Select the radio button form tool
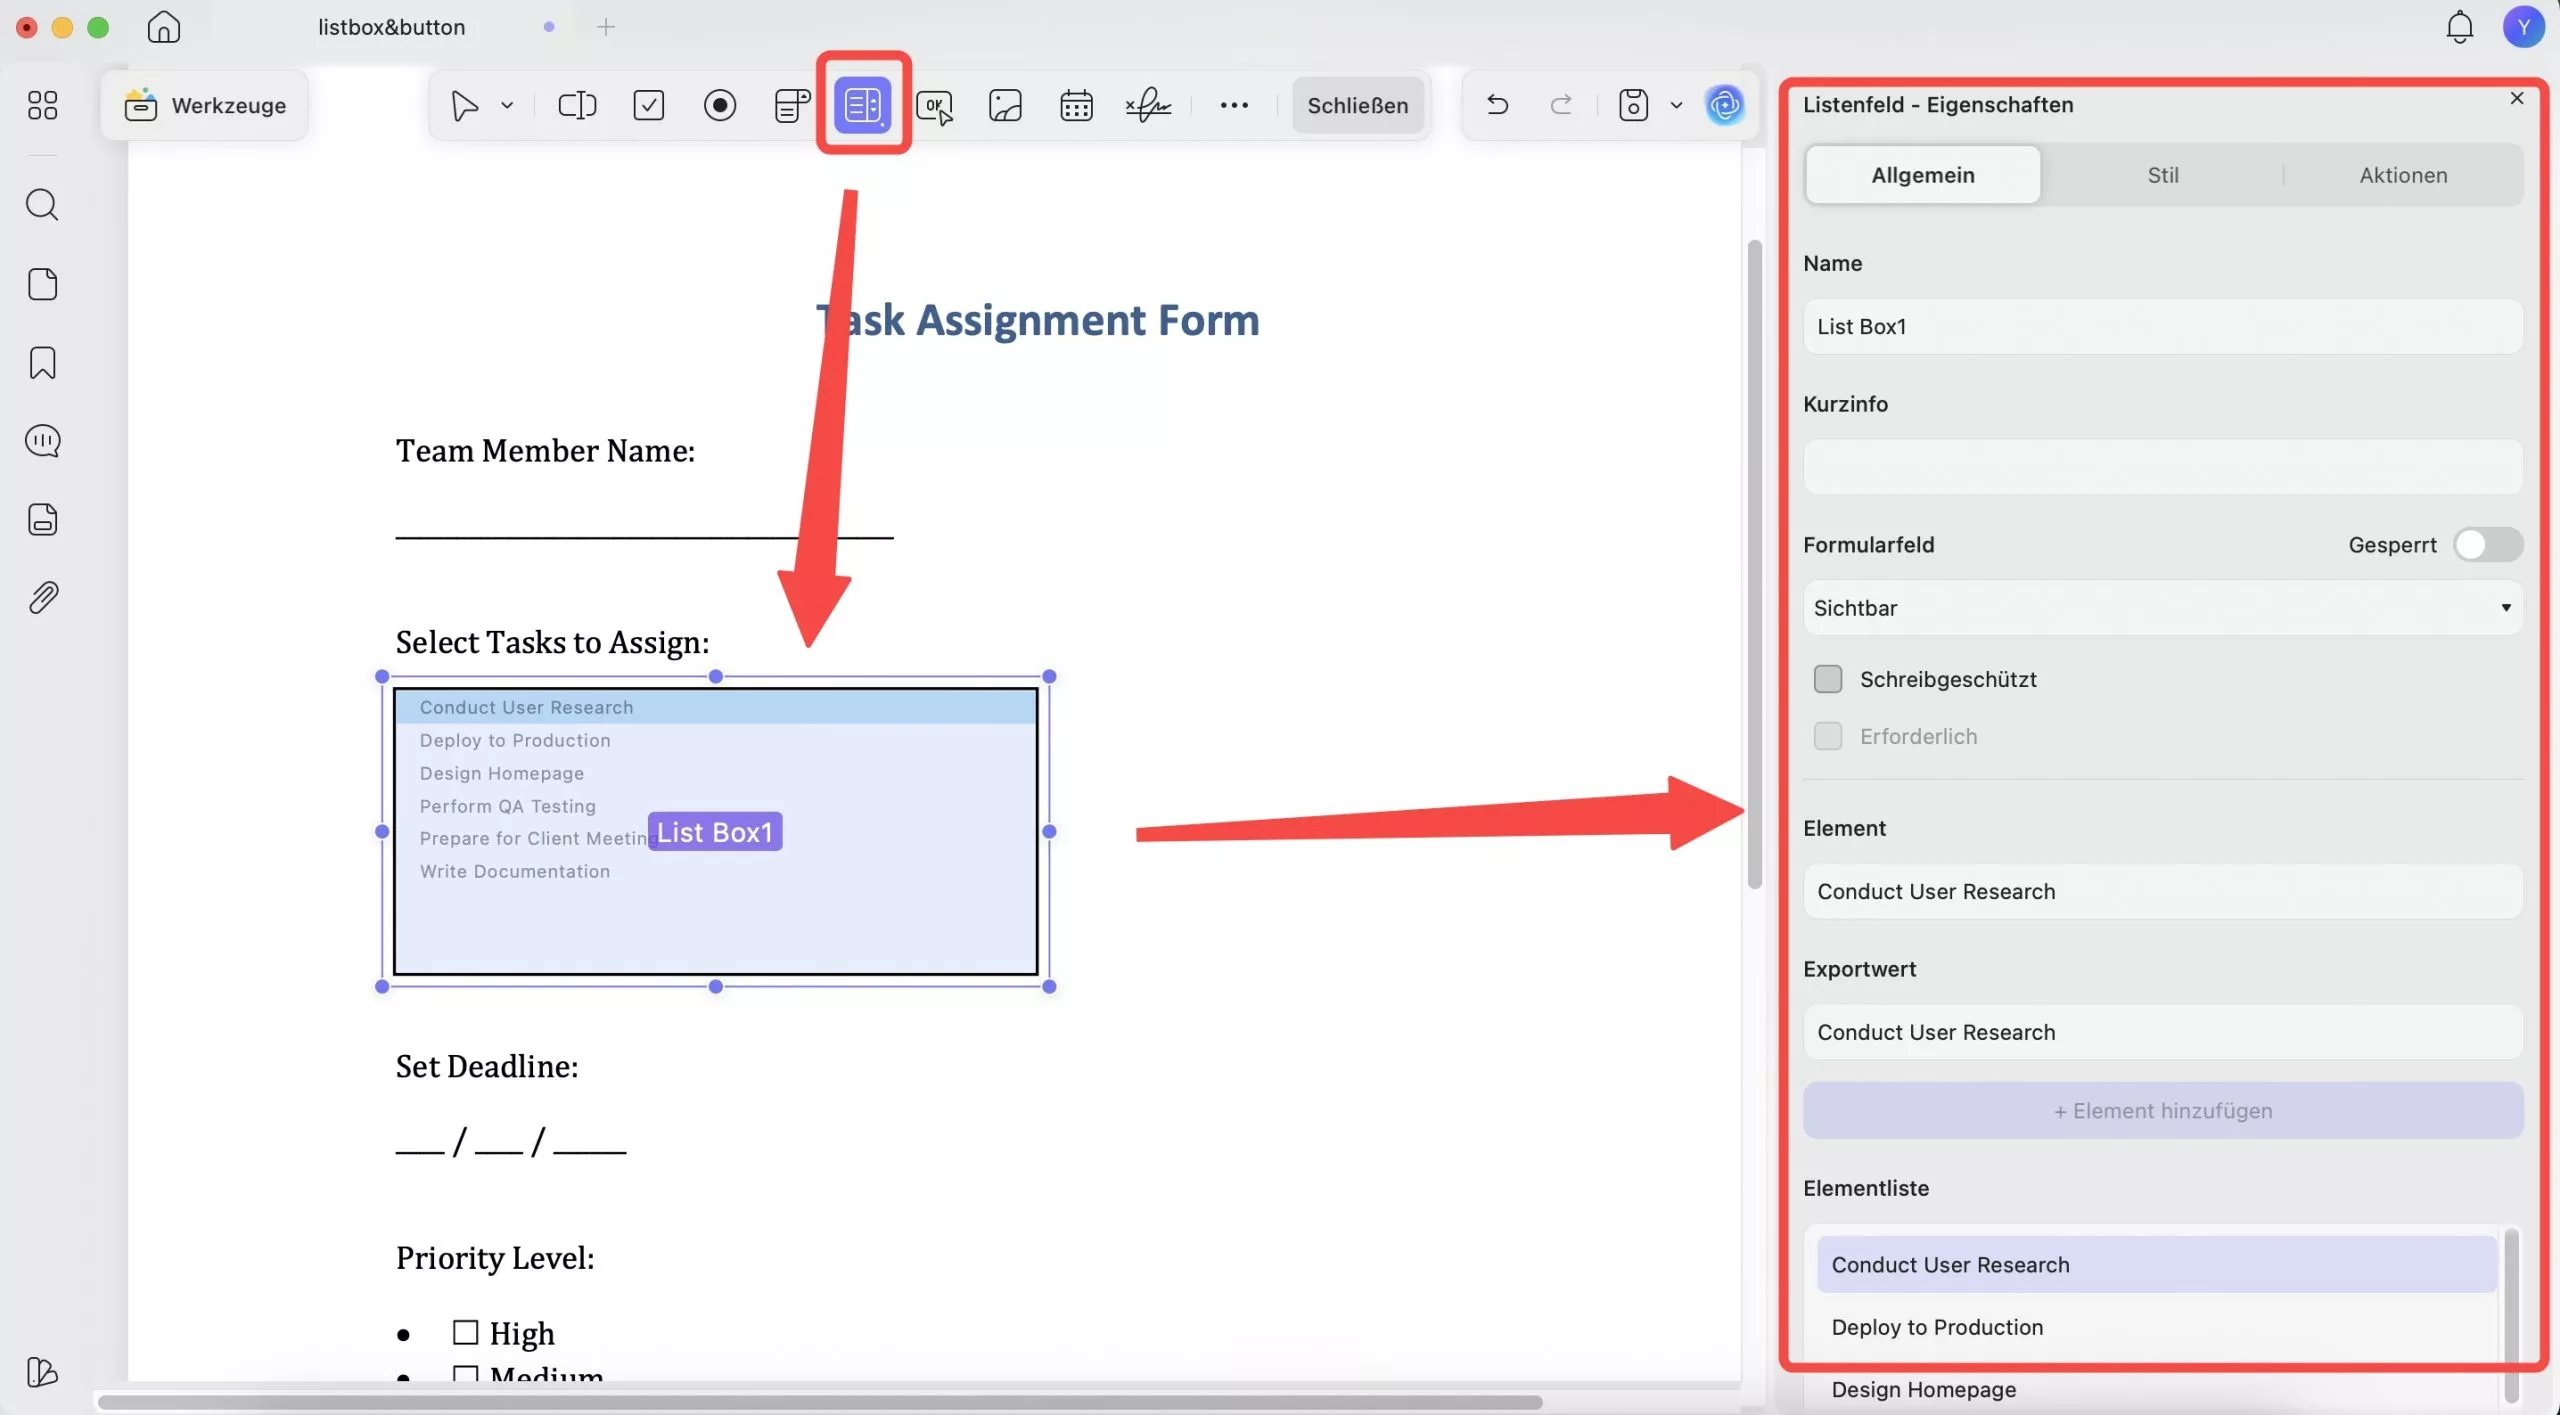 coord(720,105)
